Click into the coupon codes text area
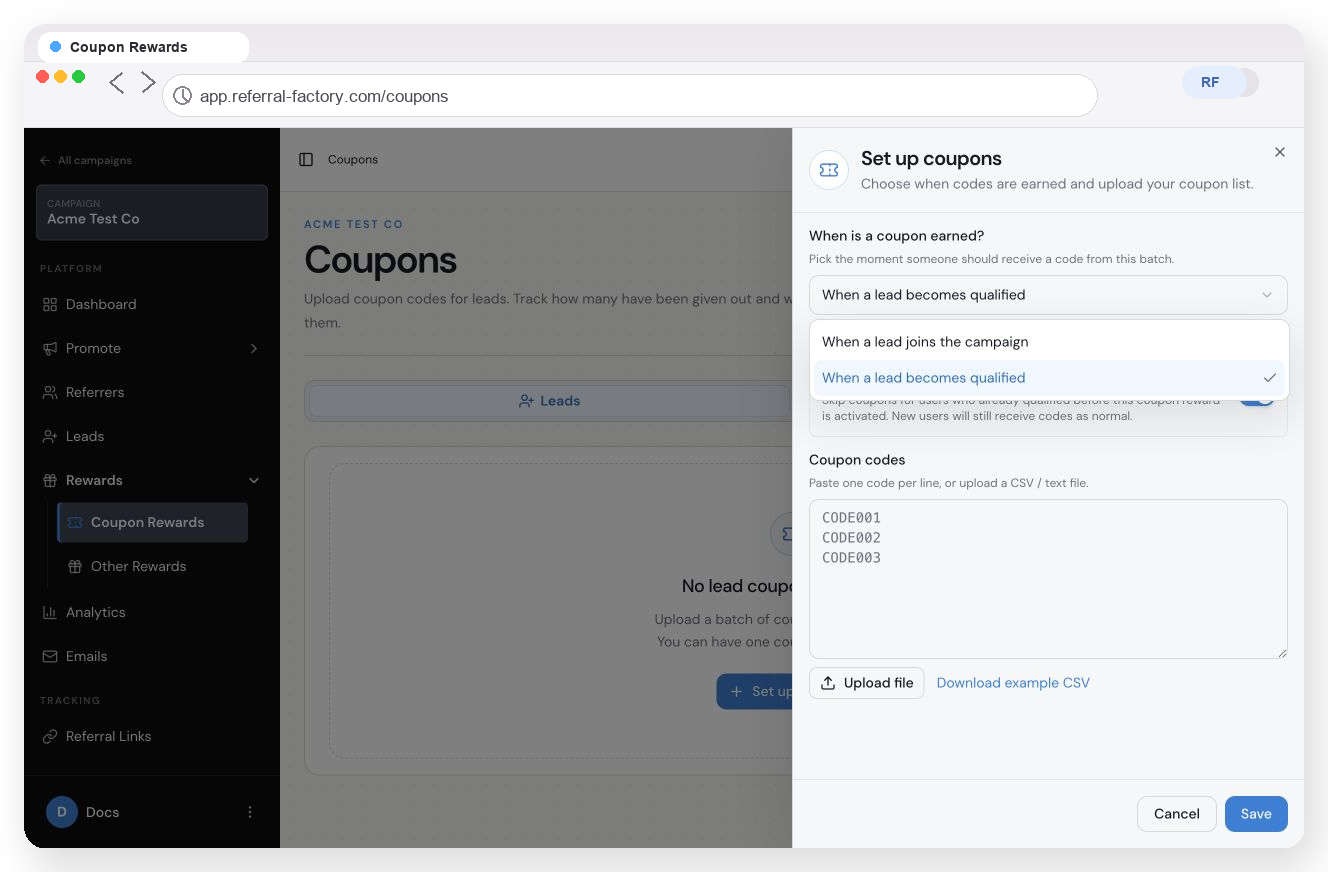Image resolution: width=1328 pixels, height=872 pixels. point(1048,579)
